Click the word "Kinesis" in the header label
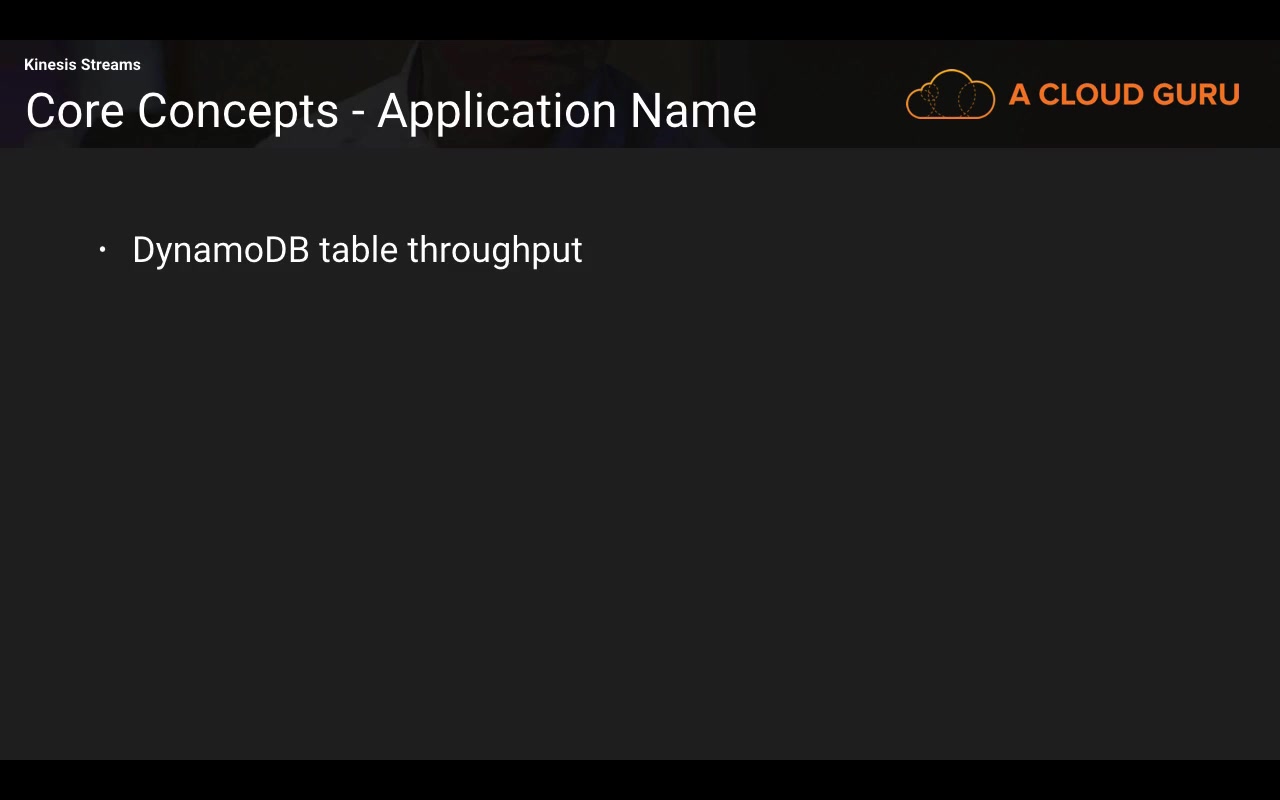 50,65
